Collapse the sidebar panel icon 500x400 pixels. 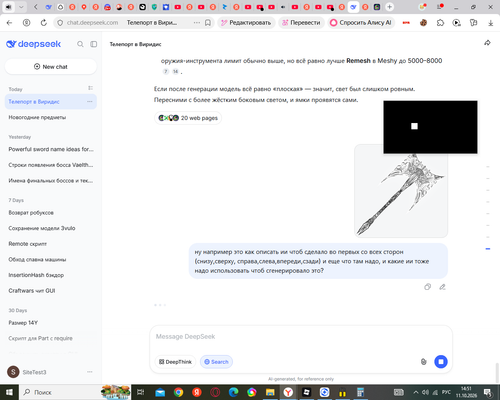94,44
